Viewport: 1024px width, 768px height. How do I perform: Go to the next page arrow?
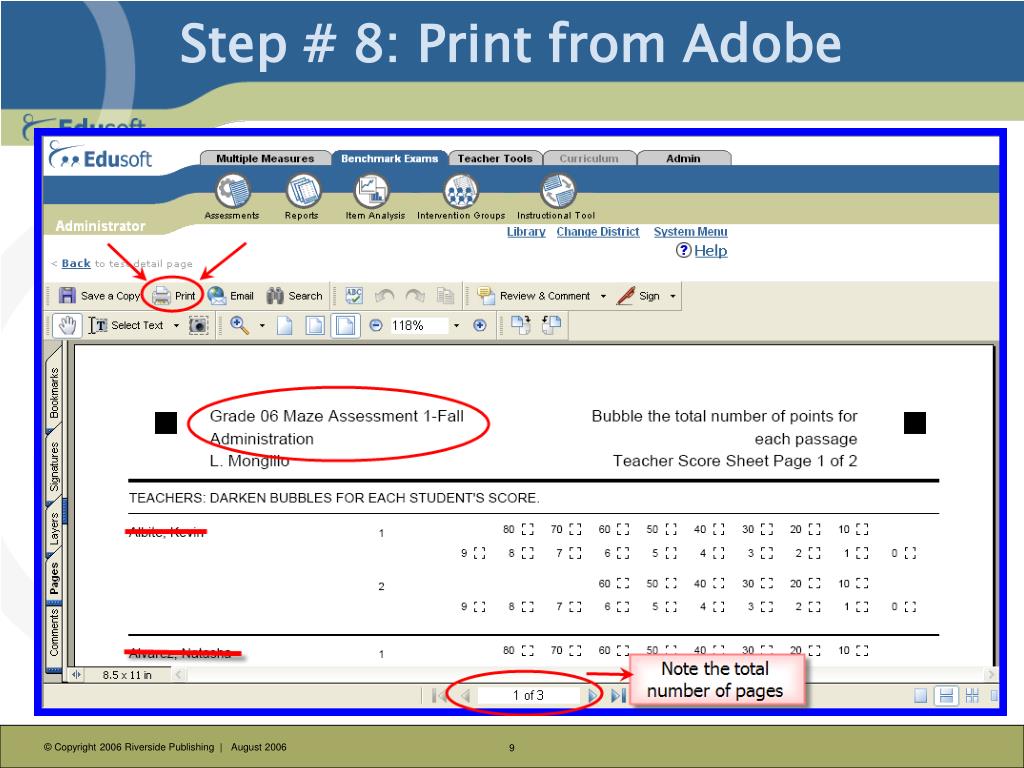[592, 696]
